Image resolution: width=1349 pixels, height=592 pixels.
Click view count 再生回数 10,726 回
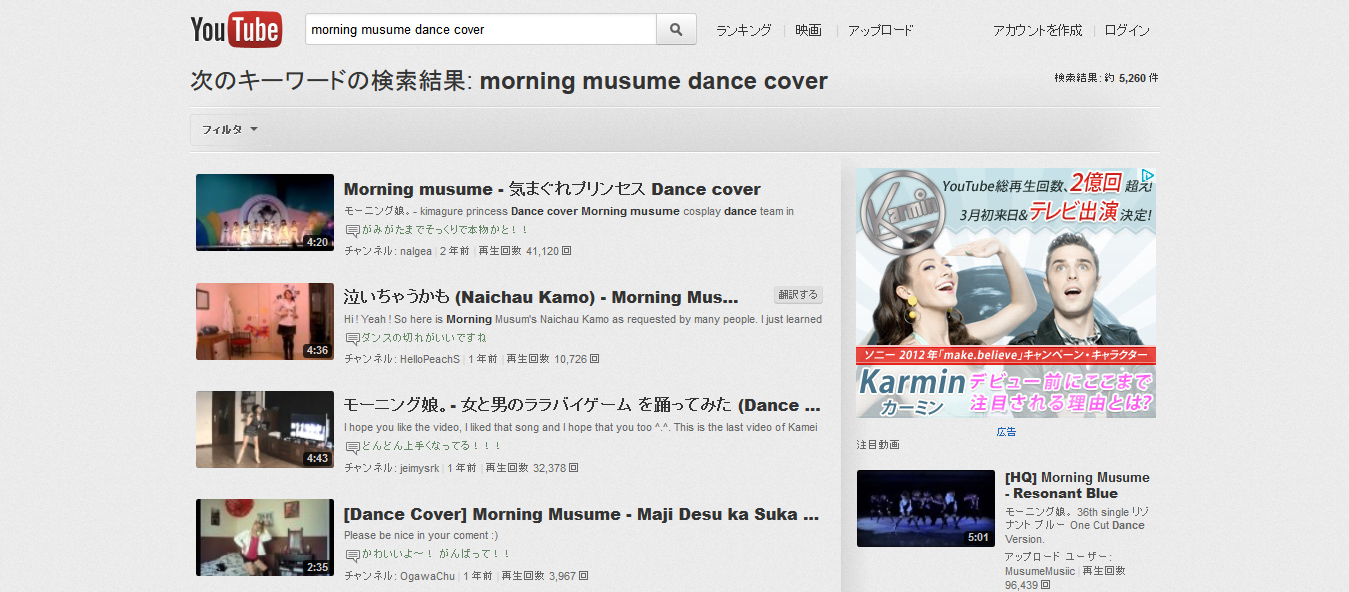pos(553,359)
